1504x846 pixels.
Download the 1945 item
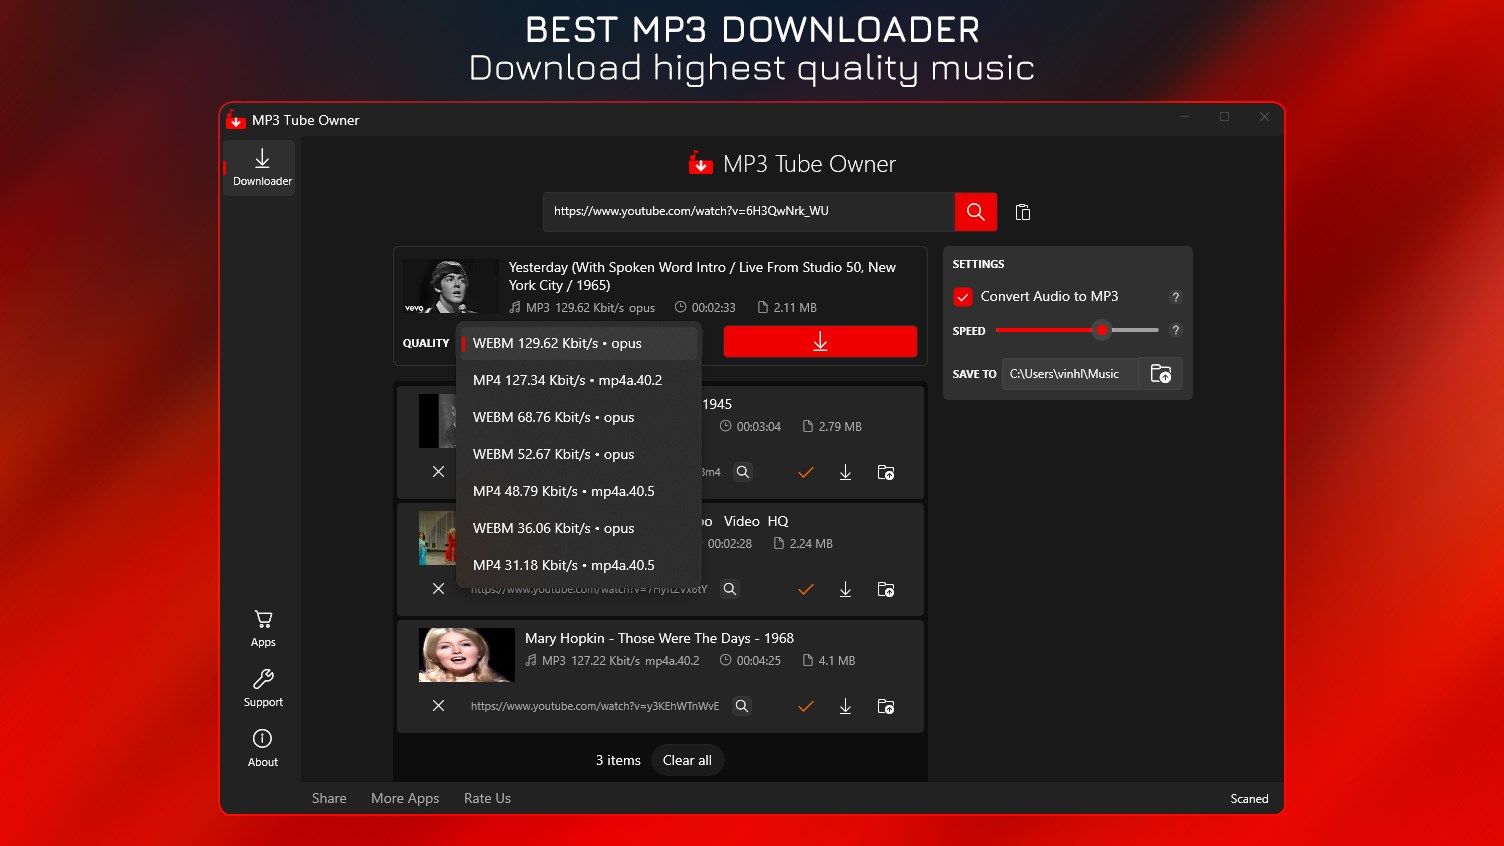click(845, 472)
